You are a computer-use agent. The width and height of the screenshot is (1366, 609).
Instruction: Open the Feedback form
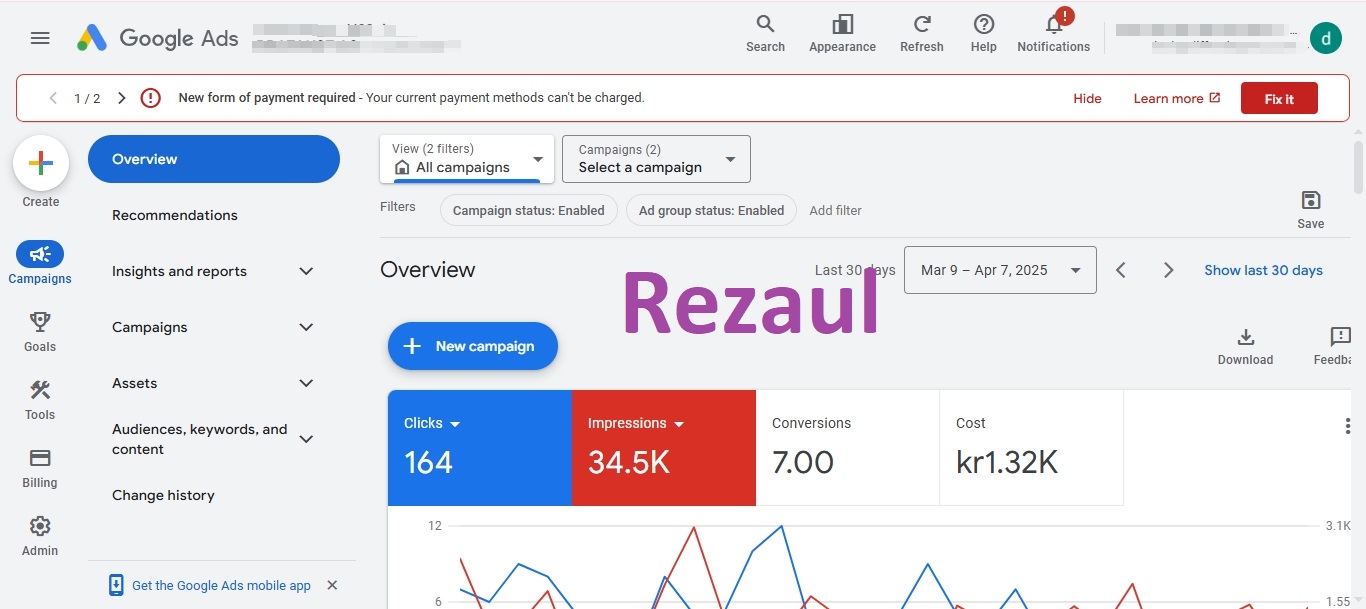(x=1334, y=346)
